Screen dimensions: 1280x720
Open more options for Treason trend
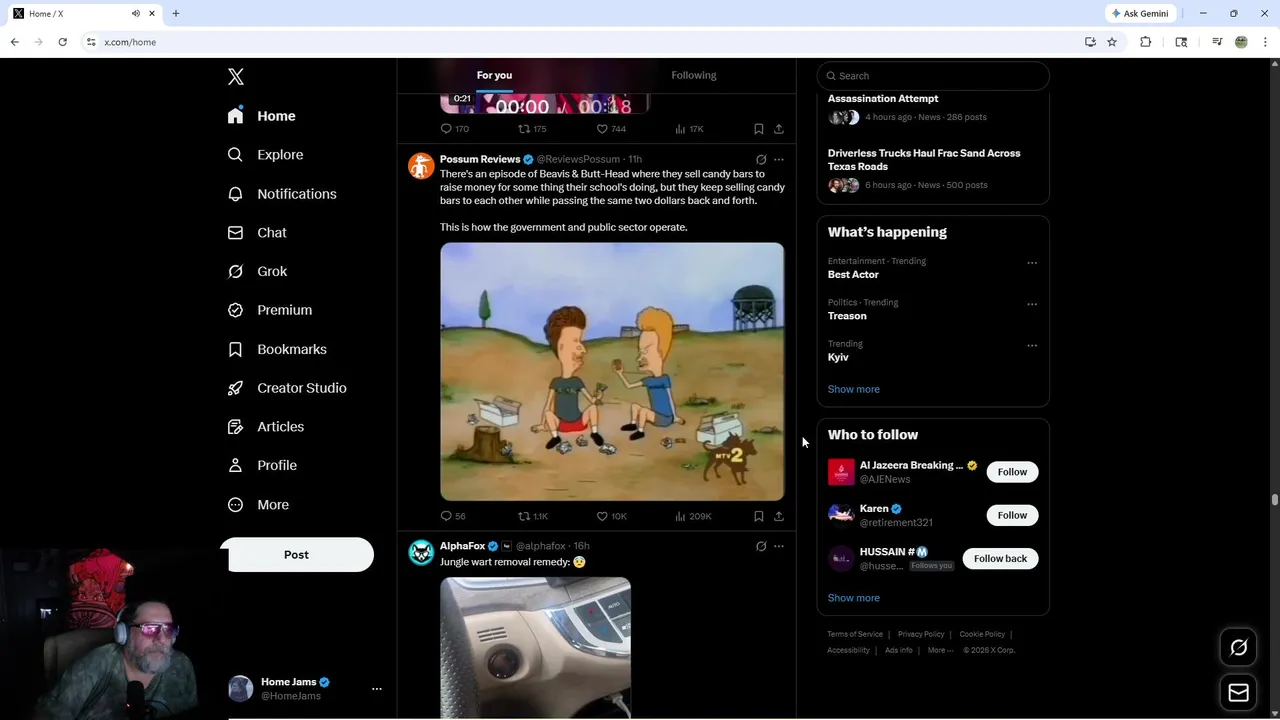click(1032, 304)
